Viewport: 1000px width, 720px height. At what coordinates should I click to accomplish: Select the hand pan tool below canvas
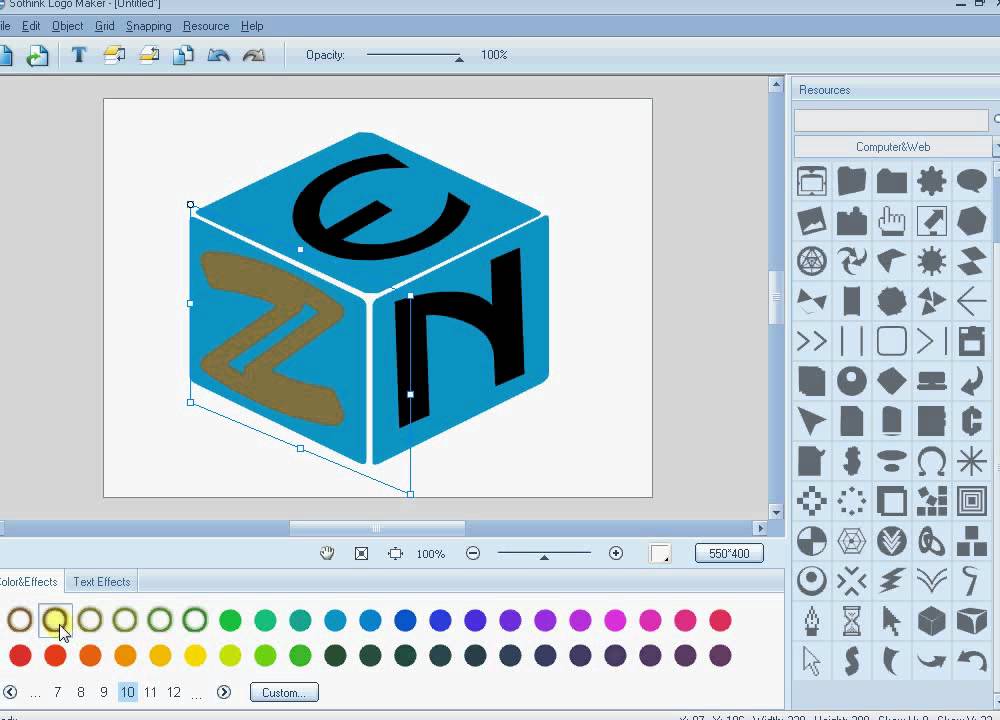coord(327,554)
